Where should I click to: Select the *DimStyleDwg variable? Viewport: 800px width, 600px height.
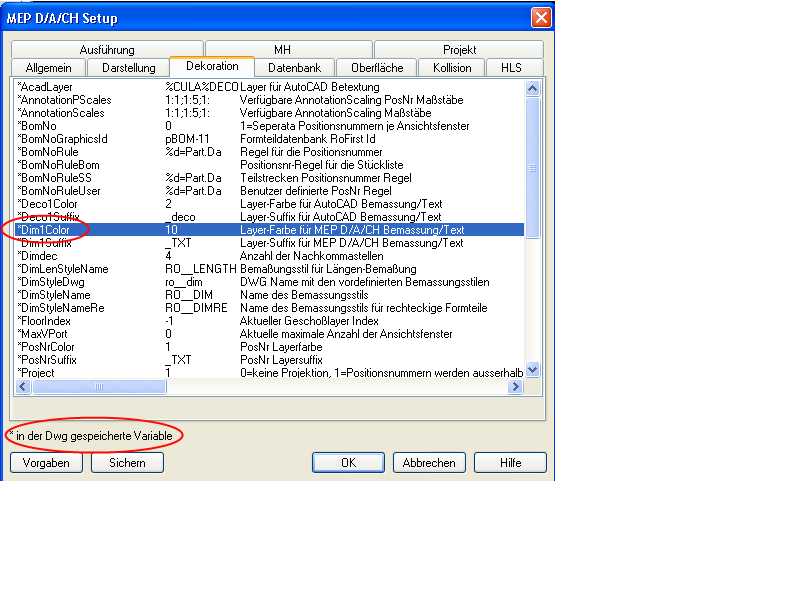270,282
